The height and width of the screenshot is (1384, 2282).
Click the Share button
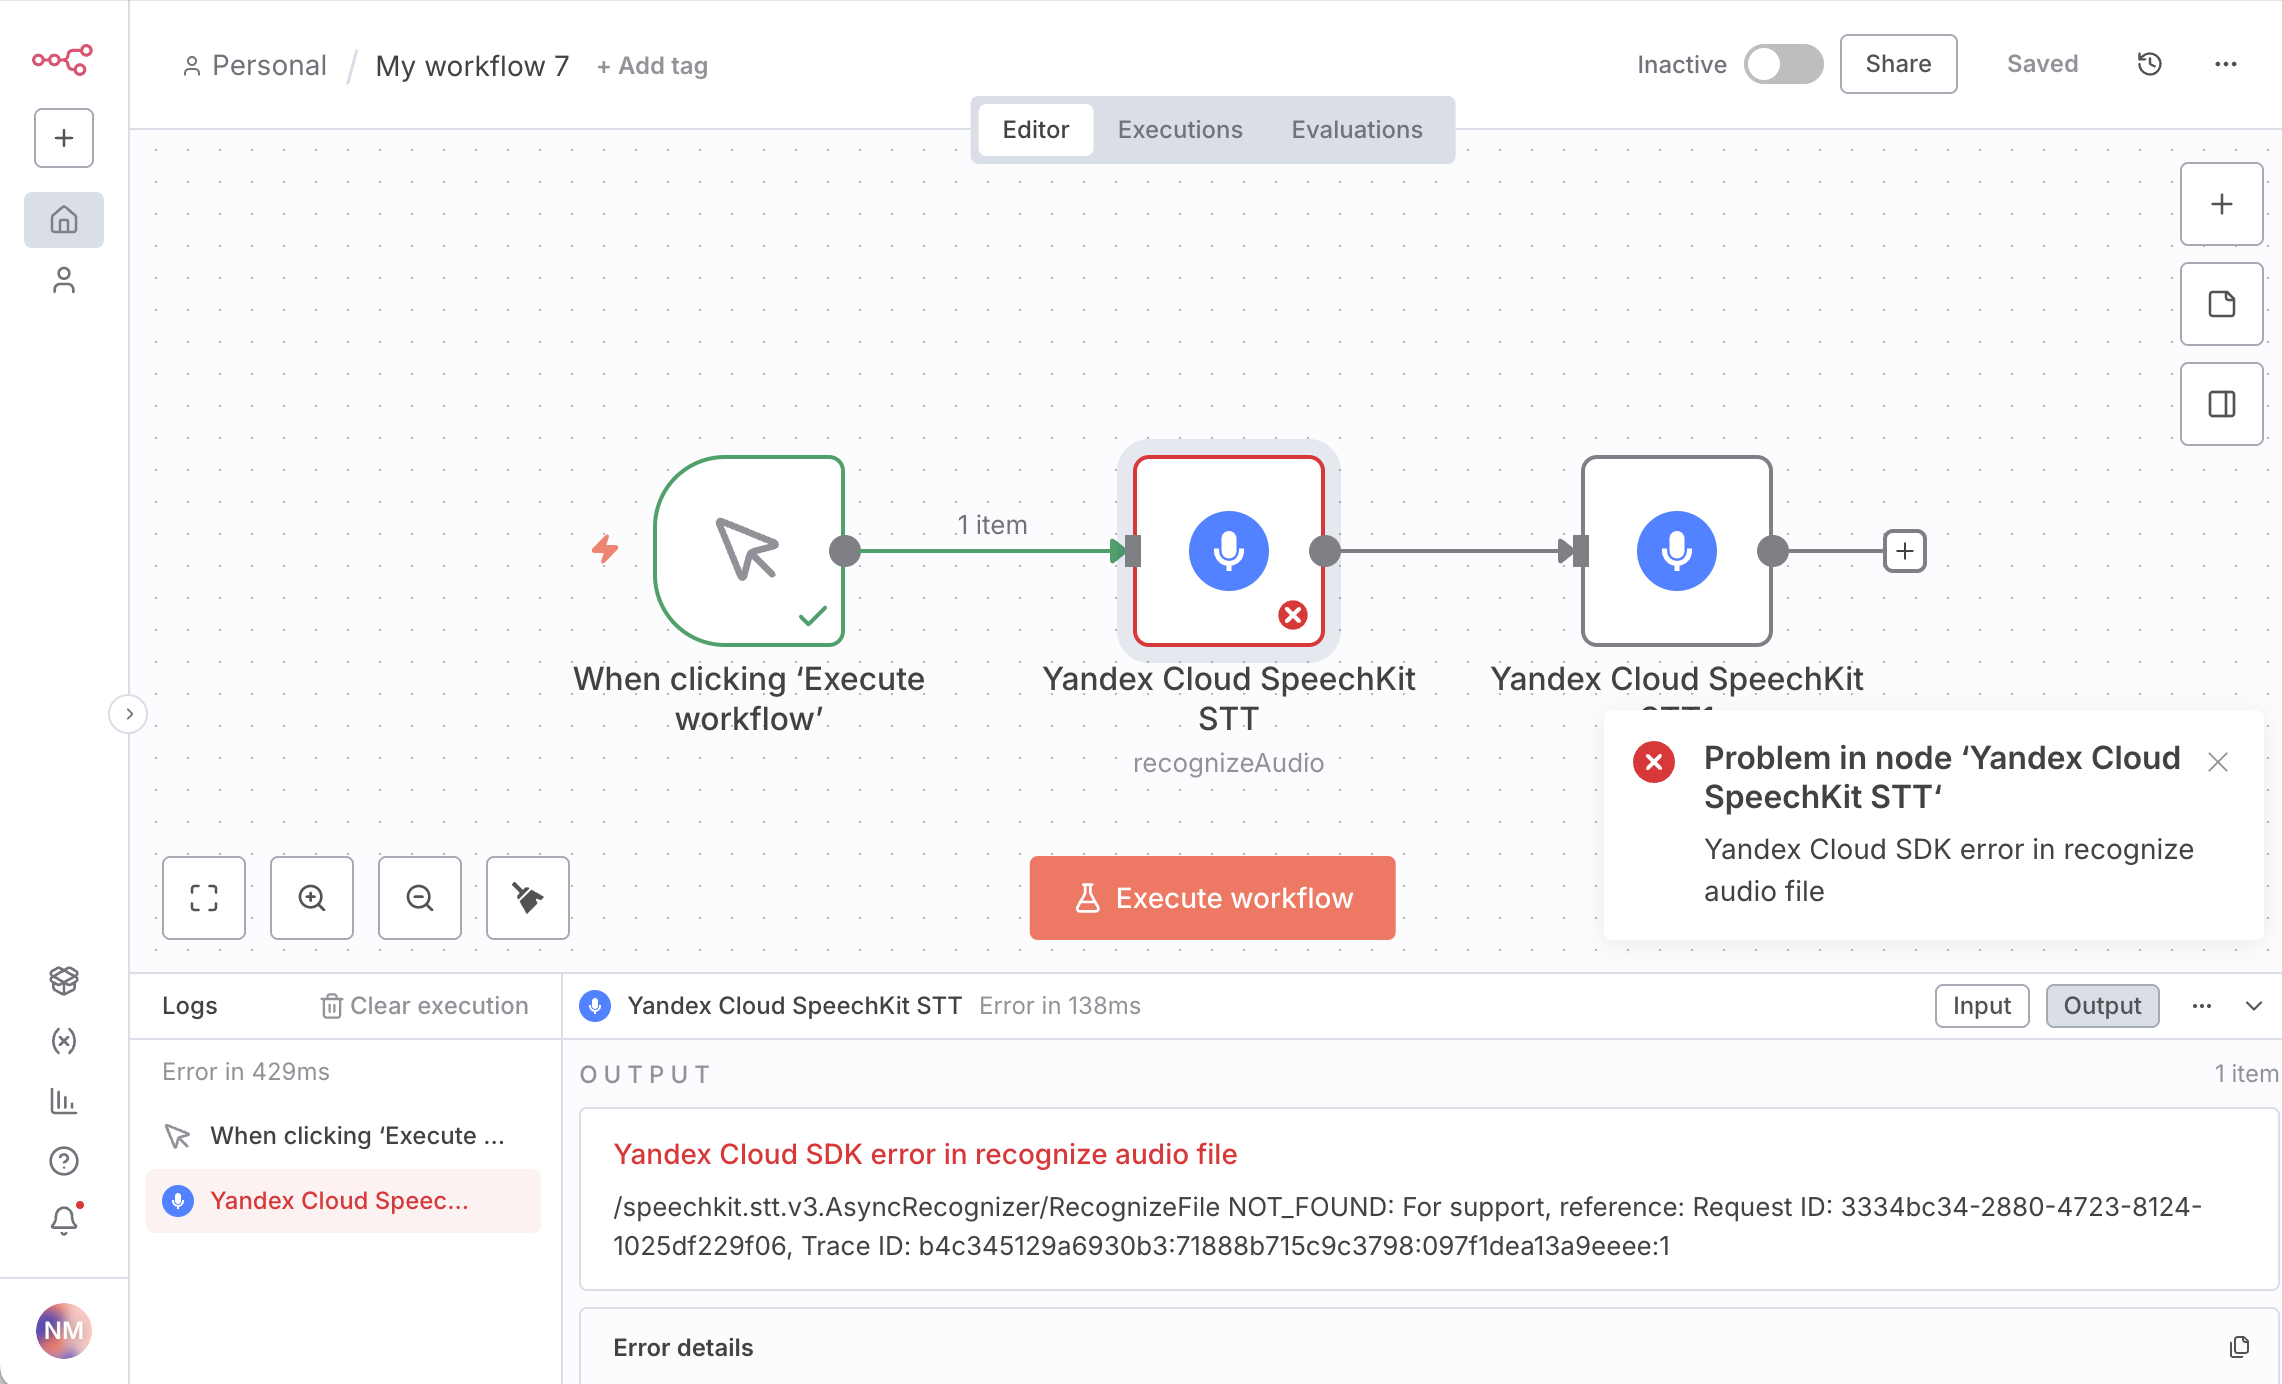pos(1897,63)
